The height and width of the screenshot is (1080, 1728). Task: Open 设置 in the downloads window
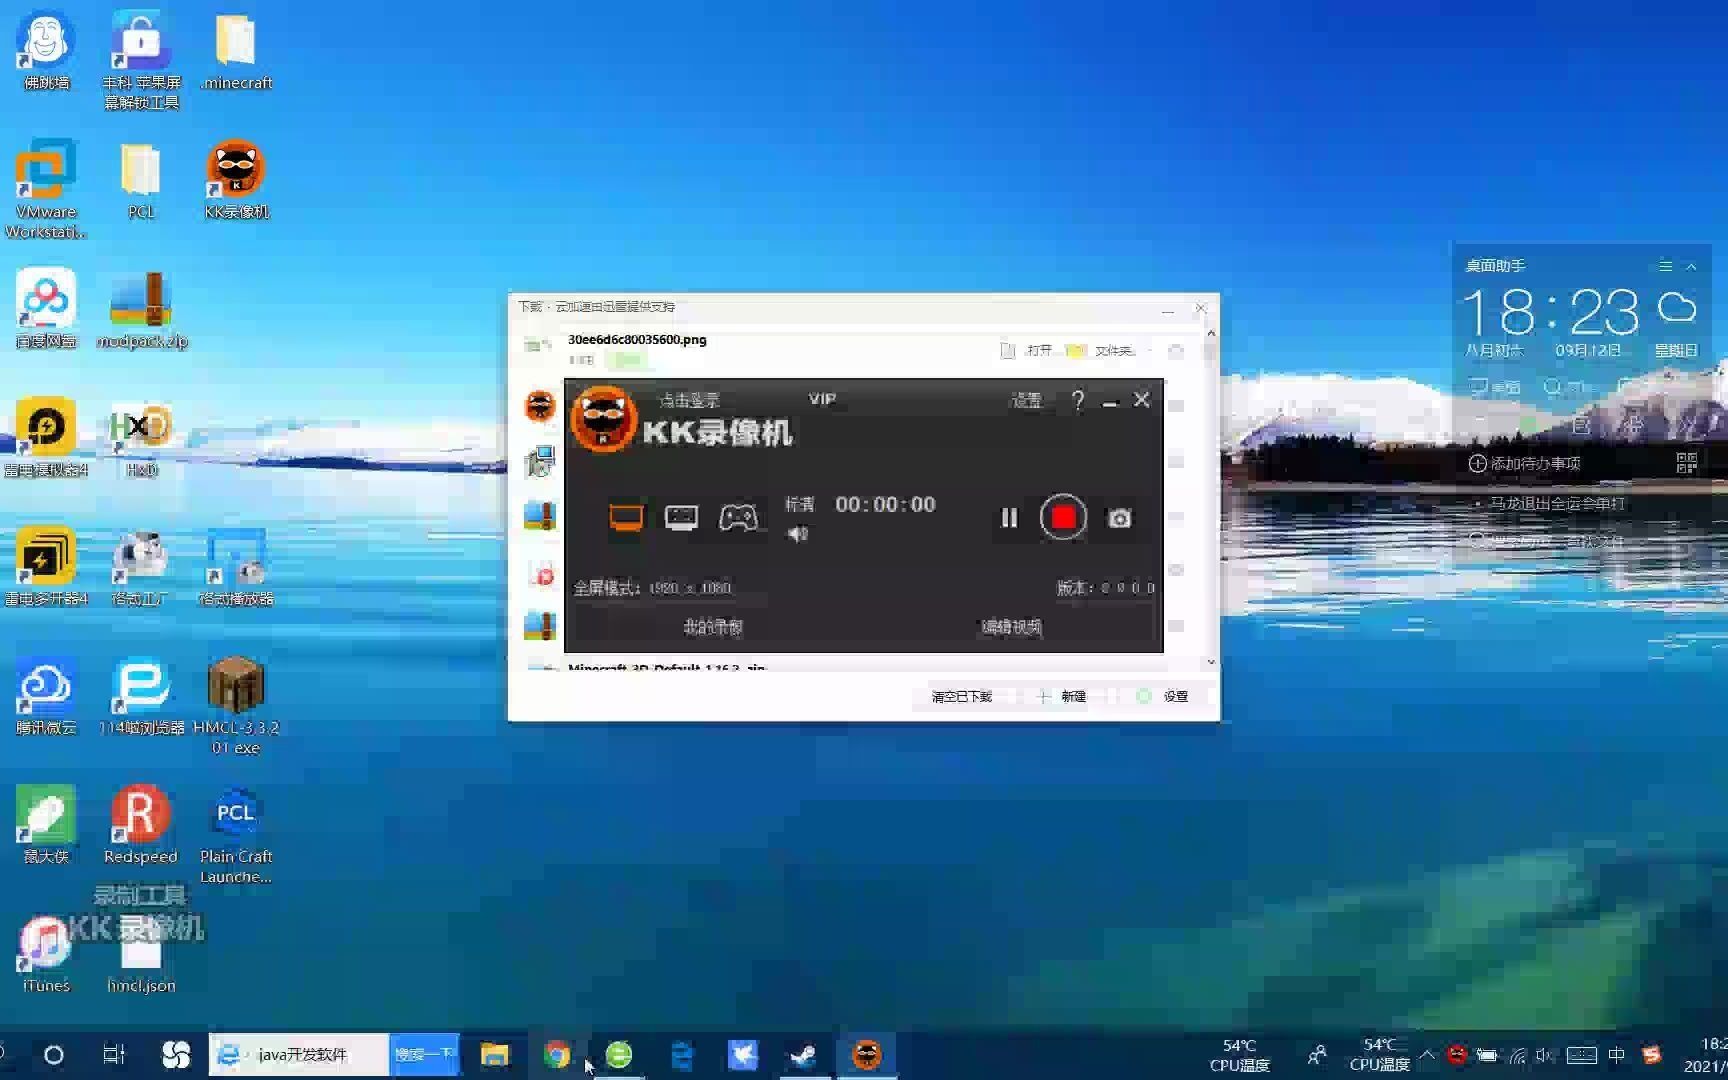point(1164,696)
